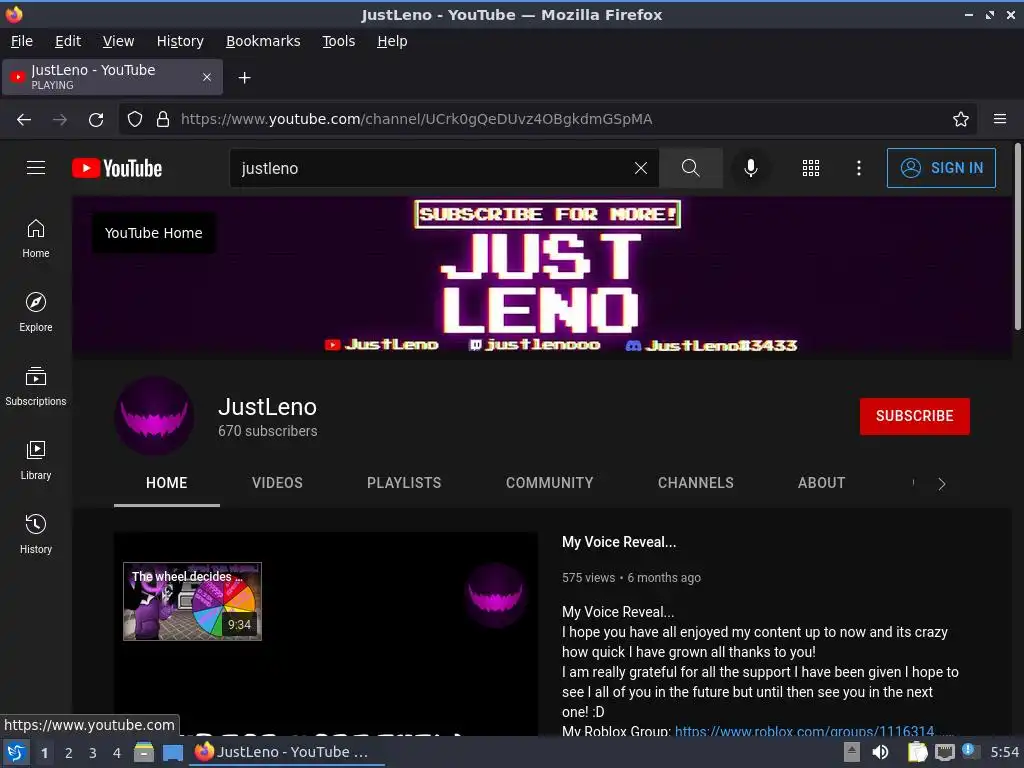Click show desktop icon in taskbar

click(172, 752)
